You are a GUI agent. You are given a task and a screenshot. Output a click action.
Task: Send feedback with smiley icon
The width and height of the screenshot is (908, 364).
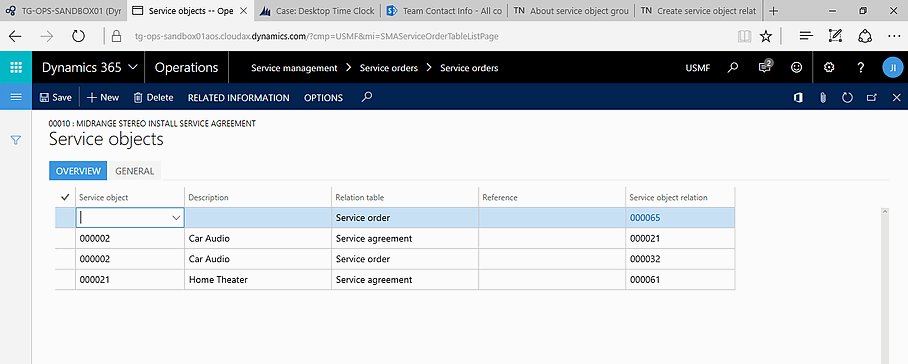[797, 68]
